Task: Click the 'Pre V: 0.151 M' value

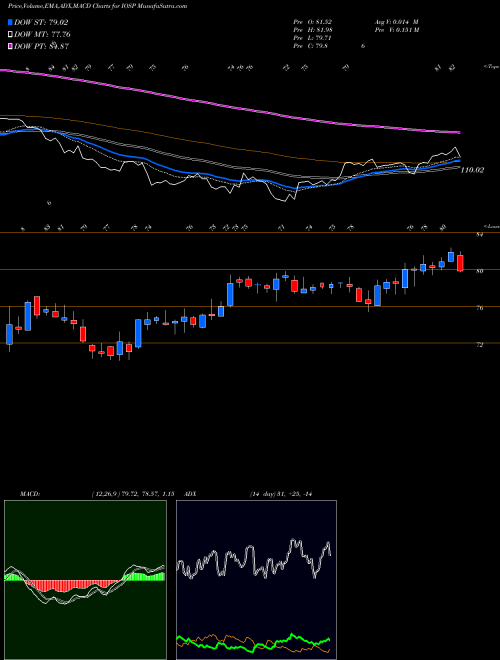Action: click(x=396, y=29)
